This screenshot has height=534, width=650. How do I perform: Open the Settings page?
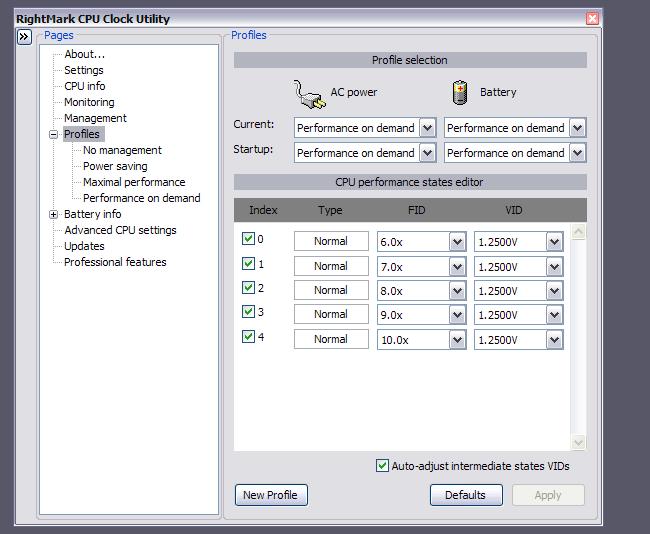point(84,70)
